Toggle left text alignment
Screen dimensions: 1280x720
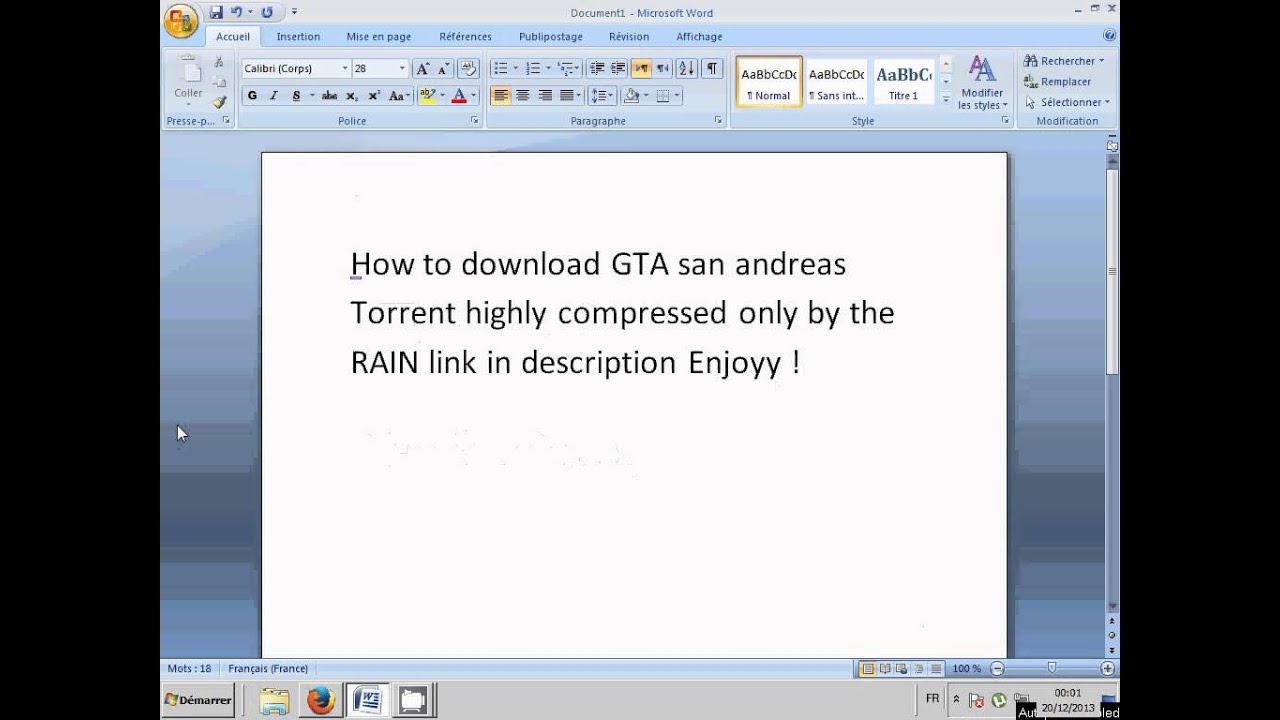[x=501, y=96]
